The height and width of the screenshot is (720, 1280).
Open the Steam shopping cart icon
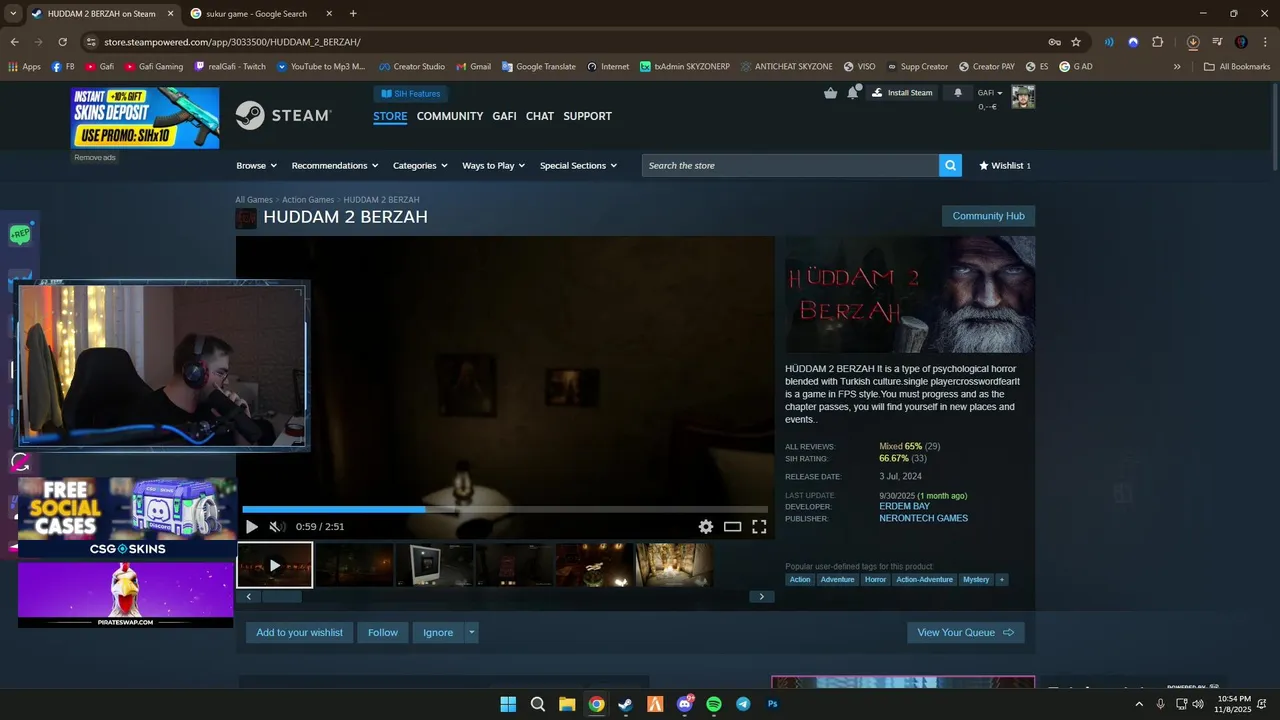point(830,93)
